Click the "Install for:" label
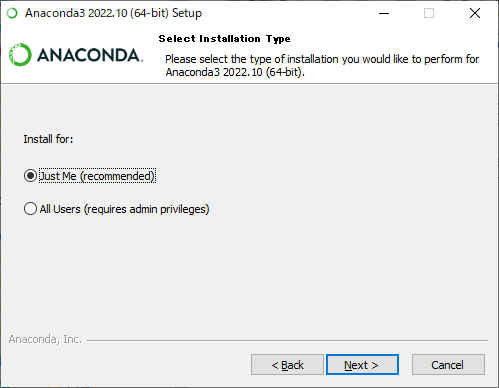The image size is (499, 388). coord(48,139)
